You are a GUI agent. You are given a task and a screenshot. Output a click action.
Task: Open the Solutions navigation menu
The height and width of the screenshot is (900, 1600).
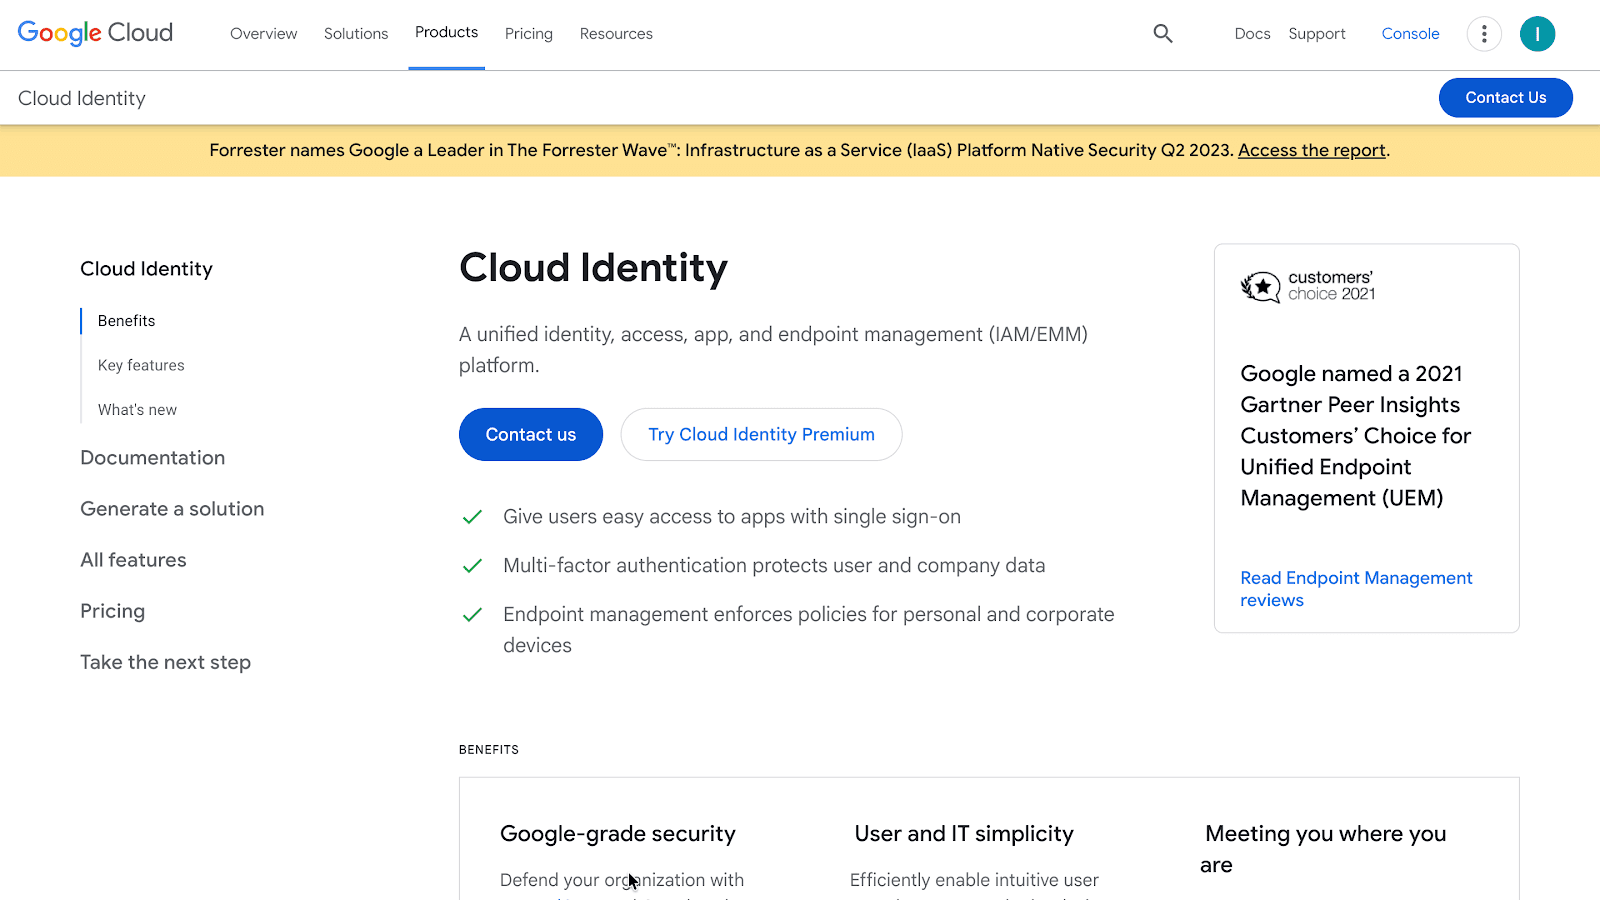click(355, 33)
